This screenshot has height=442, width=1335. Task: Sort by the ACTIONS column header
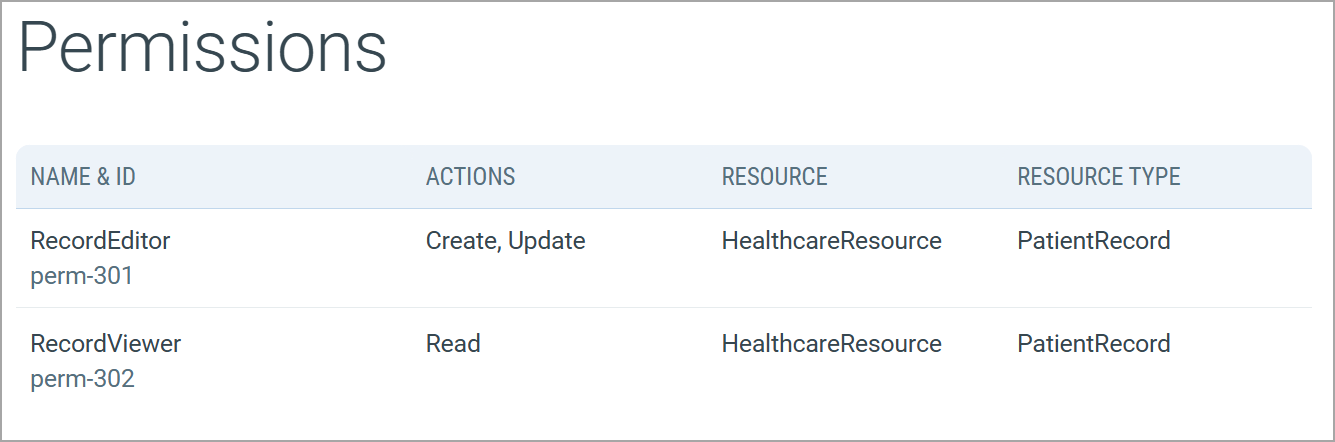[470, 177]
